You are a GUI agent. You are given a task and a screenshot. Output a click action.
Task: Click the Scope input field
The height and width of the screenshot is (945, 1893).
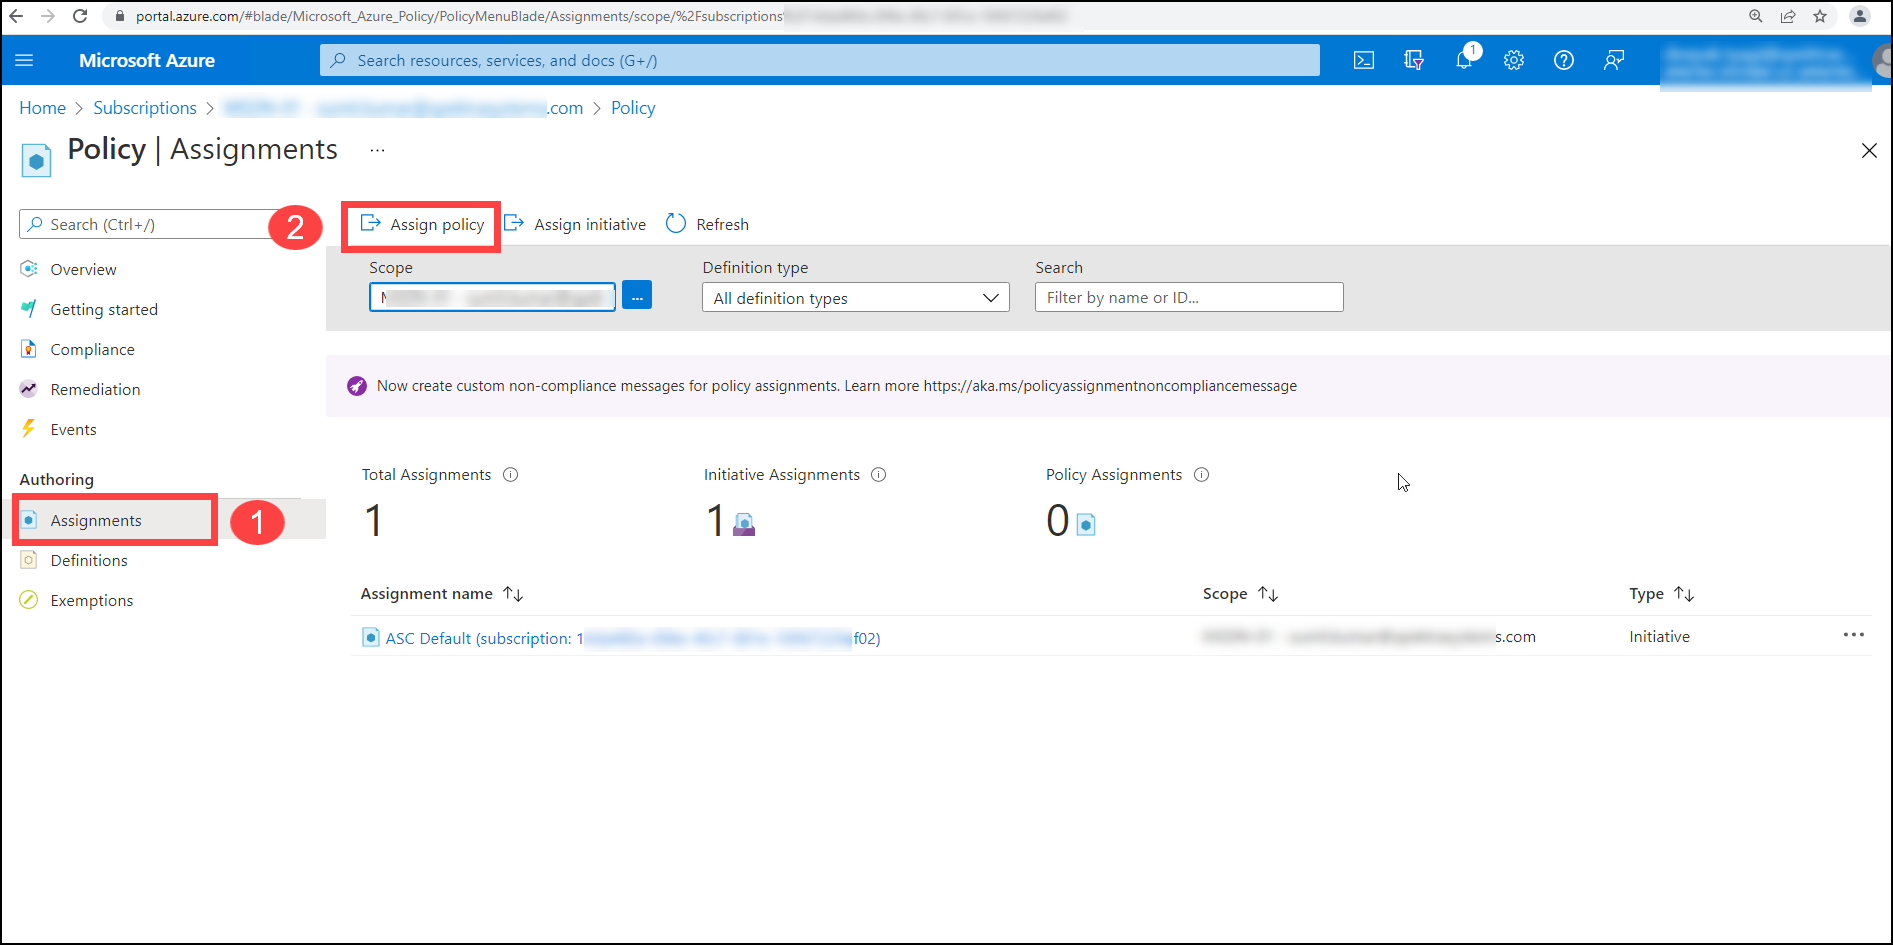pyautogui.click(x=493, y=297)
